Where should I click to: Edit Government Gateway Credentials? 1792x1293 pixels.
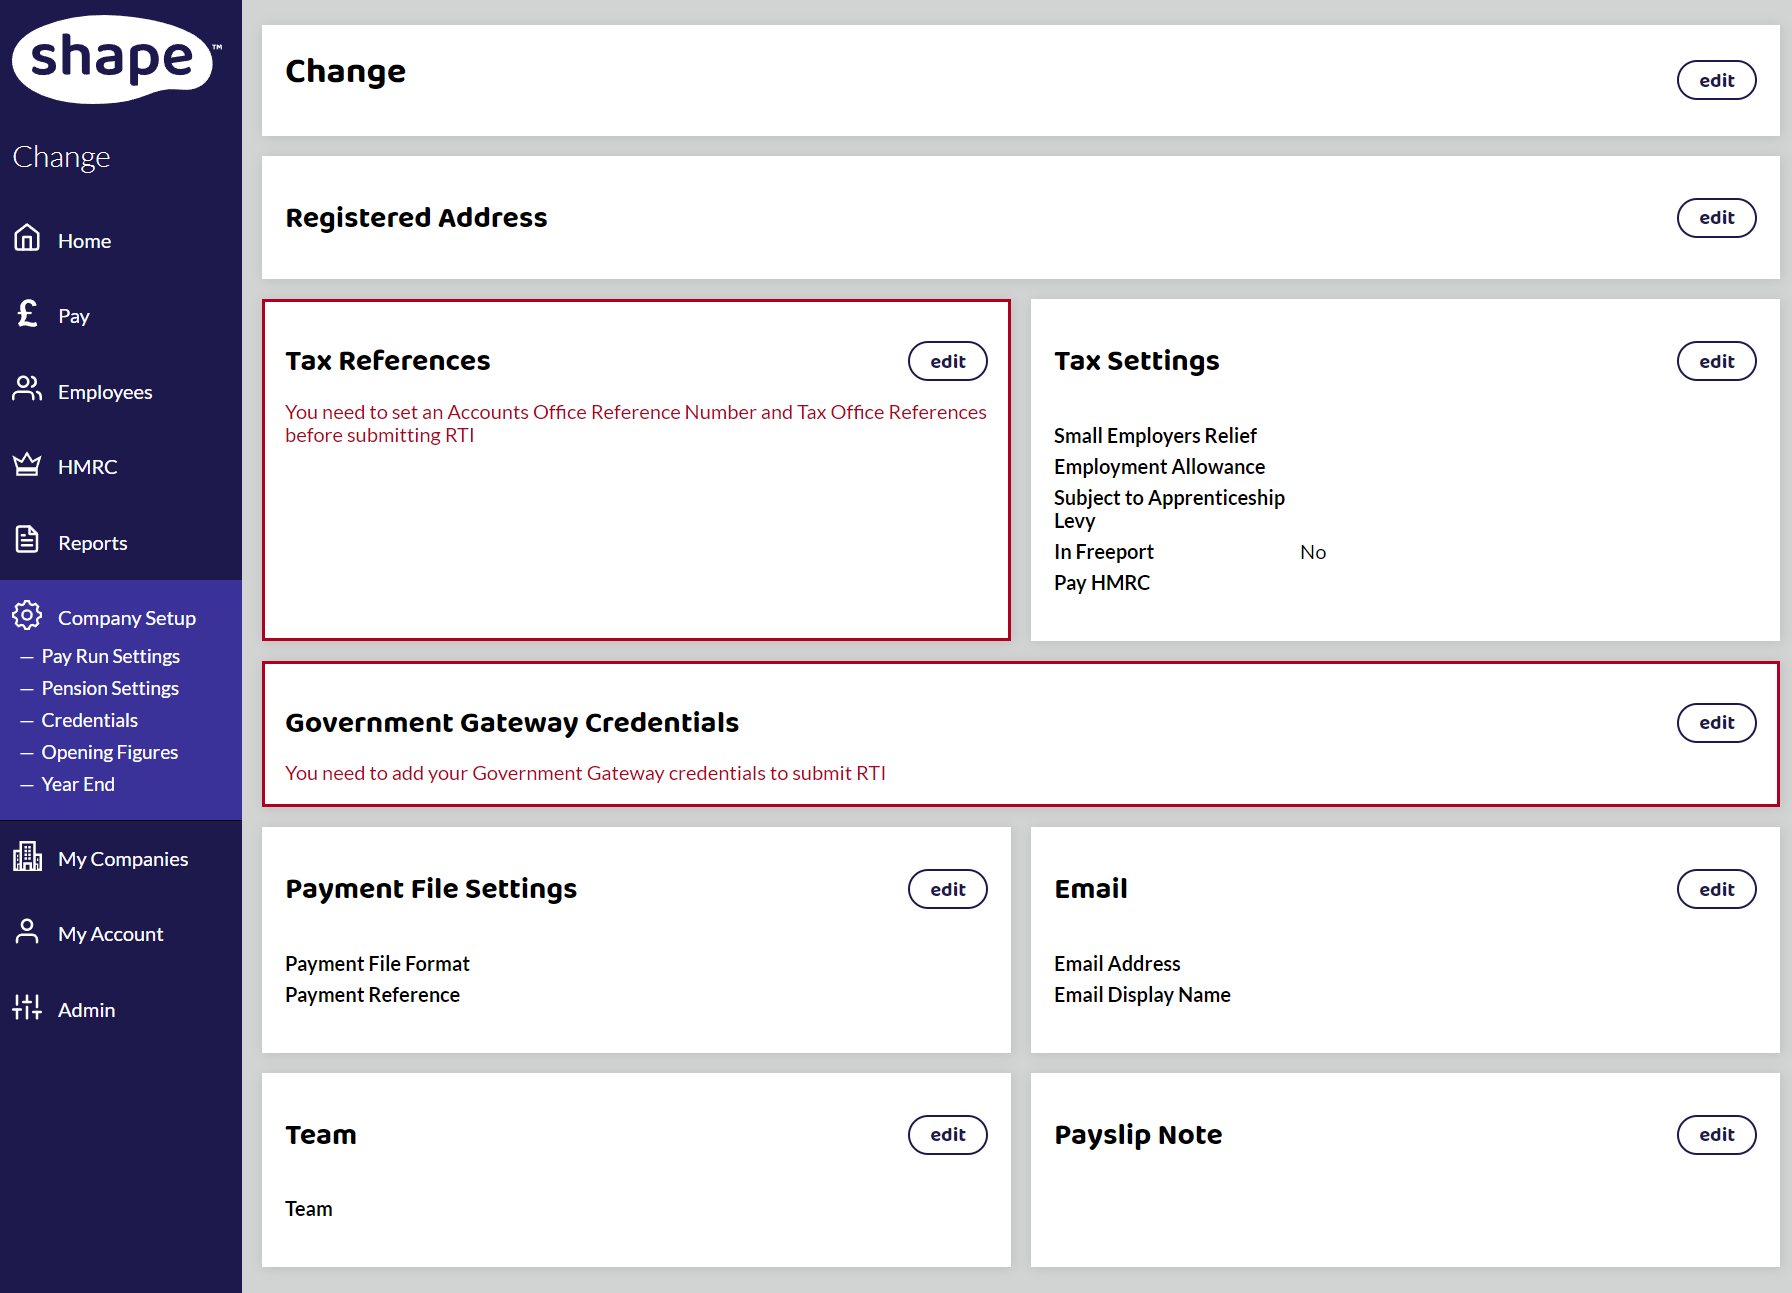1716,723
